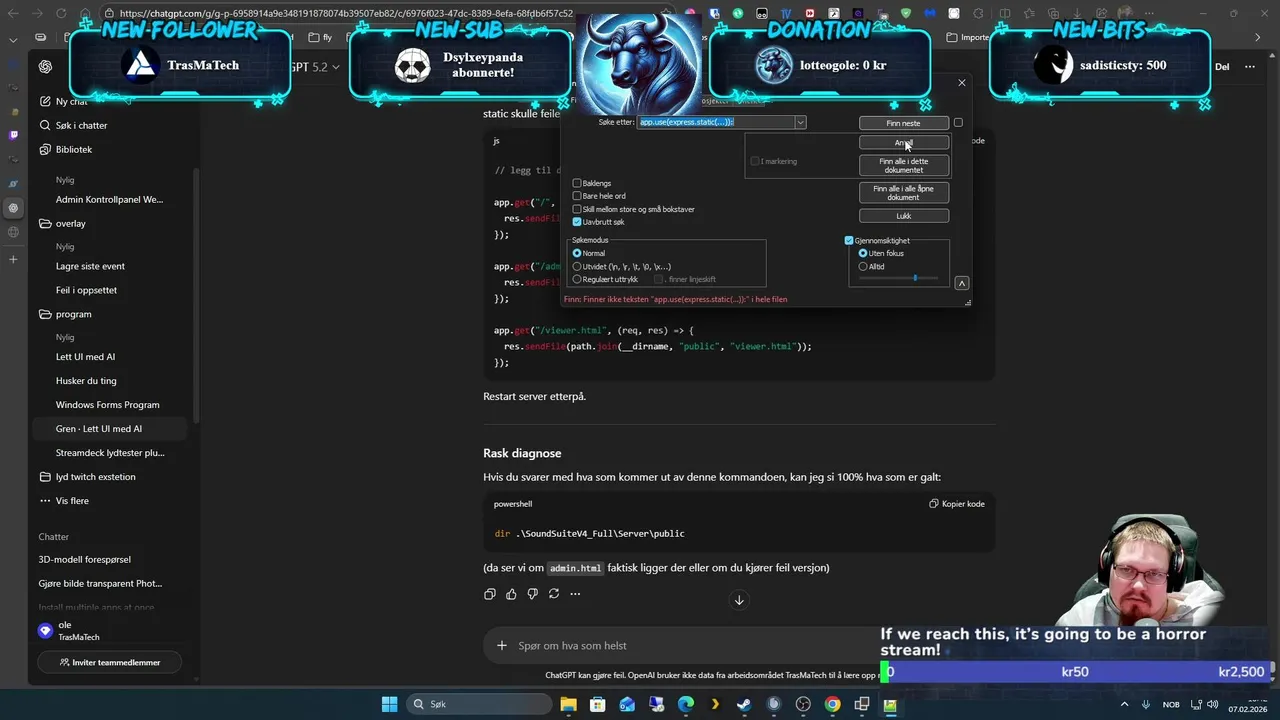
Task: Click the microphone tray icon
Action: (1146, 704)
